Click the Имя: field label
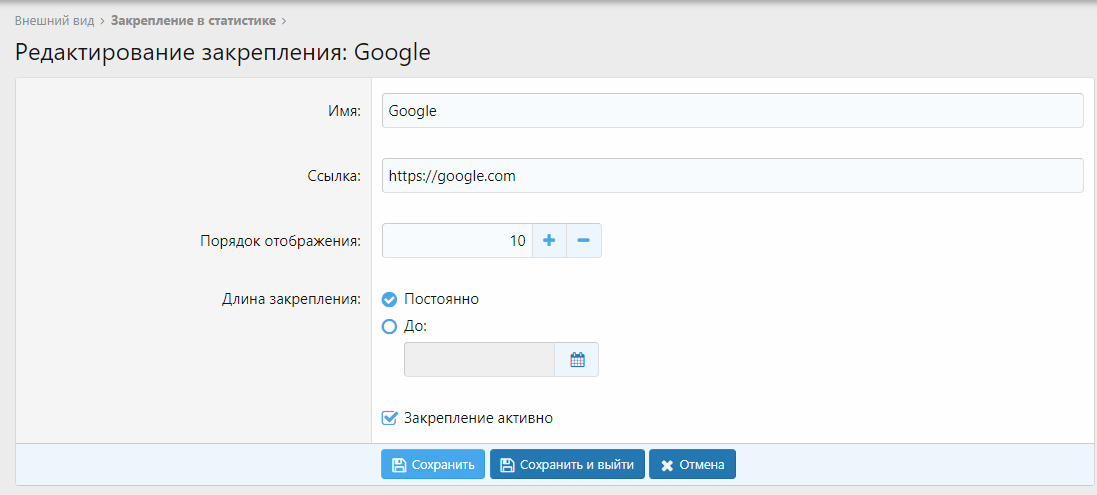The image size is (1097, 495). click(344, 111)
